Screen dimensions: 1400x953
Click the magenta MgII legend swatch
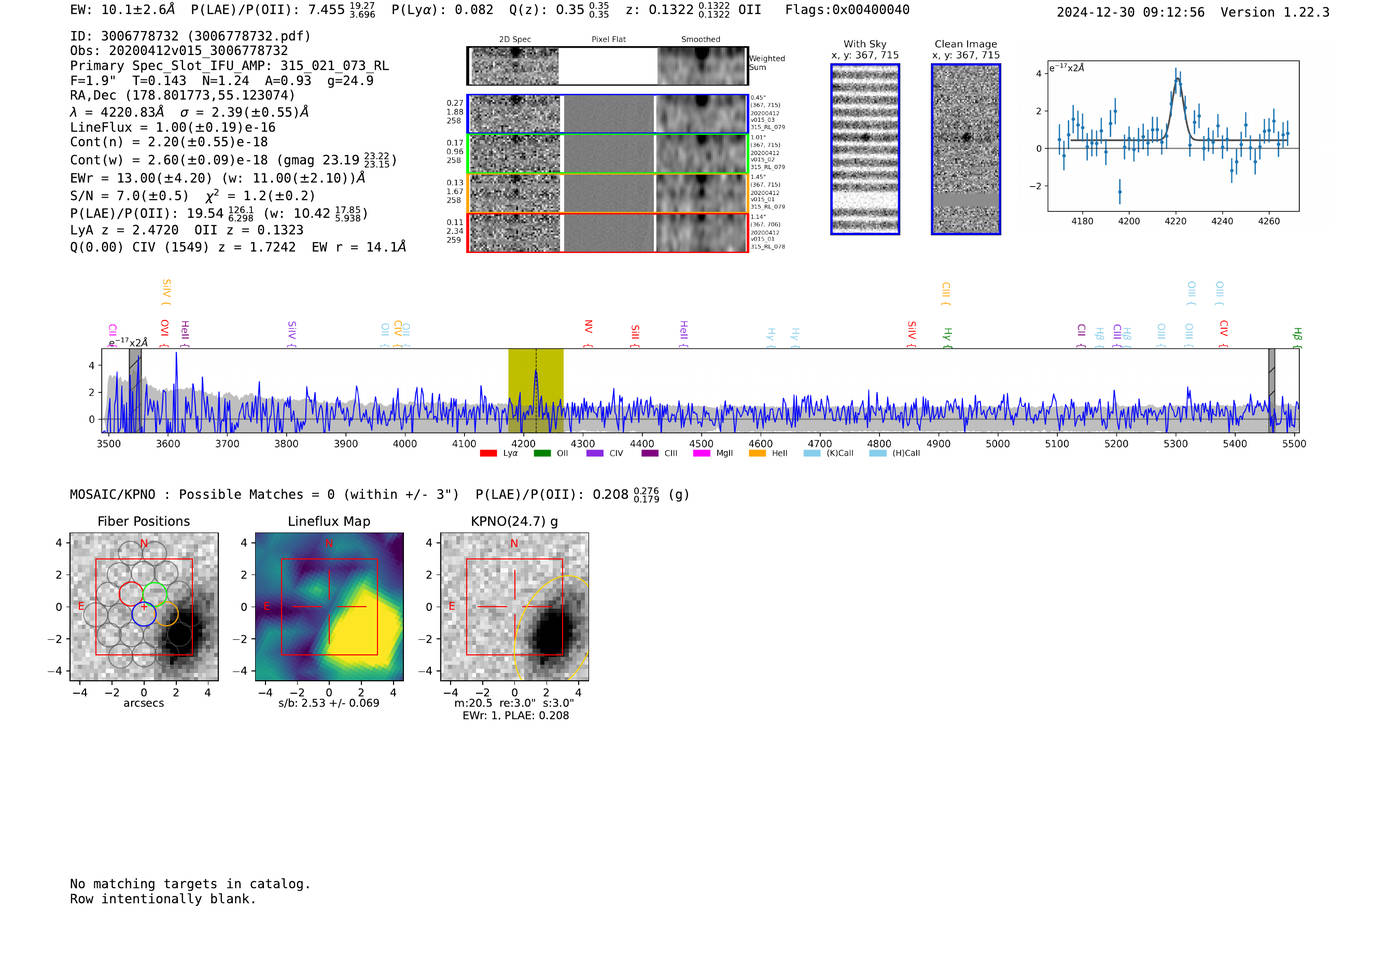(701, 453)
